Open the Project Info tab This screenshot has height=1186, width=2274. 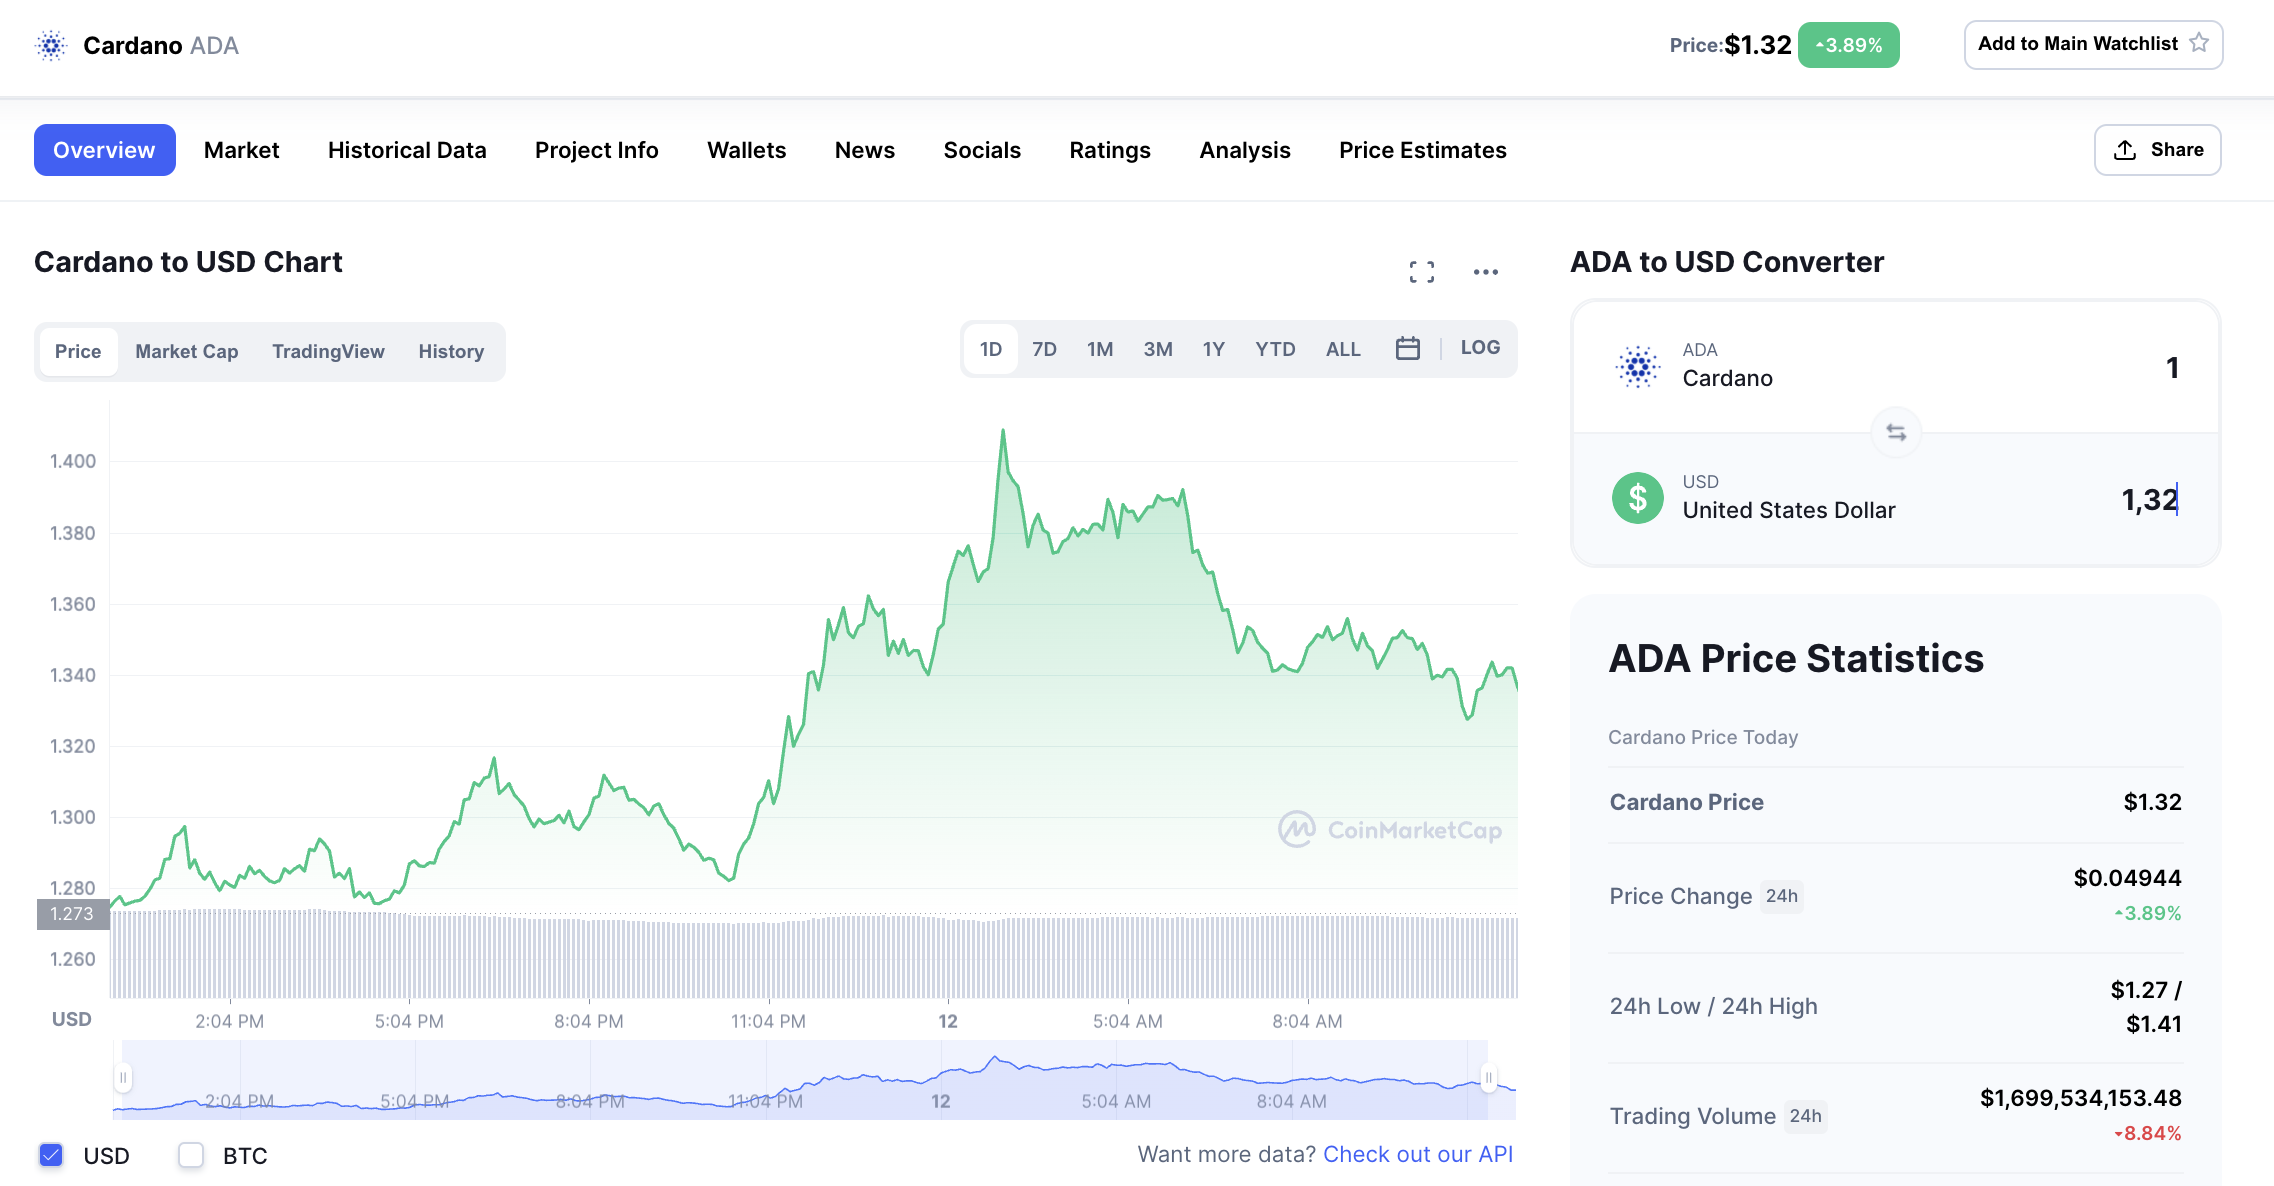(x=597, y=150)
